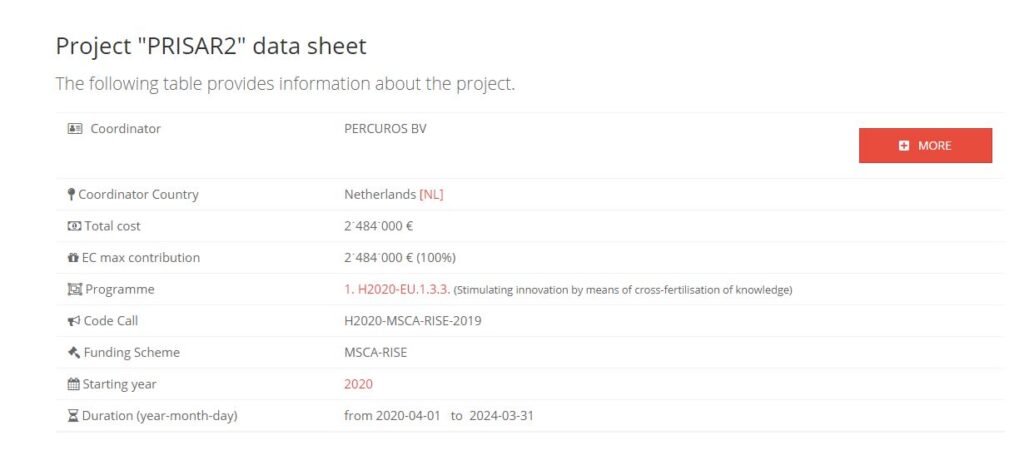Click the MSCA-RISE funding scheme value
The width and height of the screenshot is (1024, 465).
376,352
